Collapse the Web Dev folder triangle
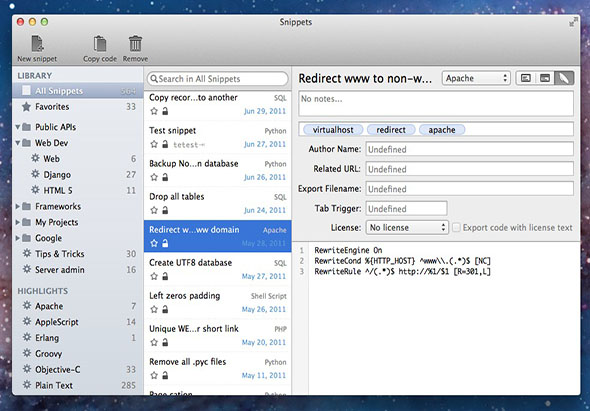 pyautogui.click(x=18, y=143)
